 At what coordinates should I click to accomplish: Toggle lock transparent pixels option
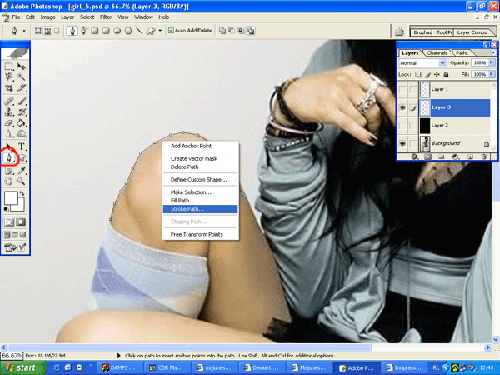pos(419,74)
